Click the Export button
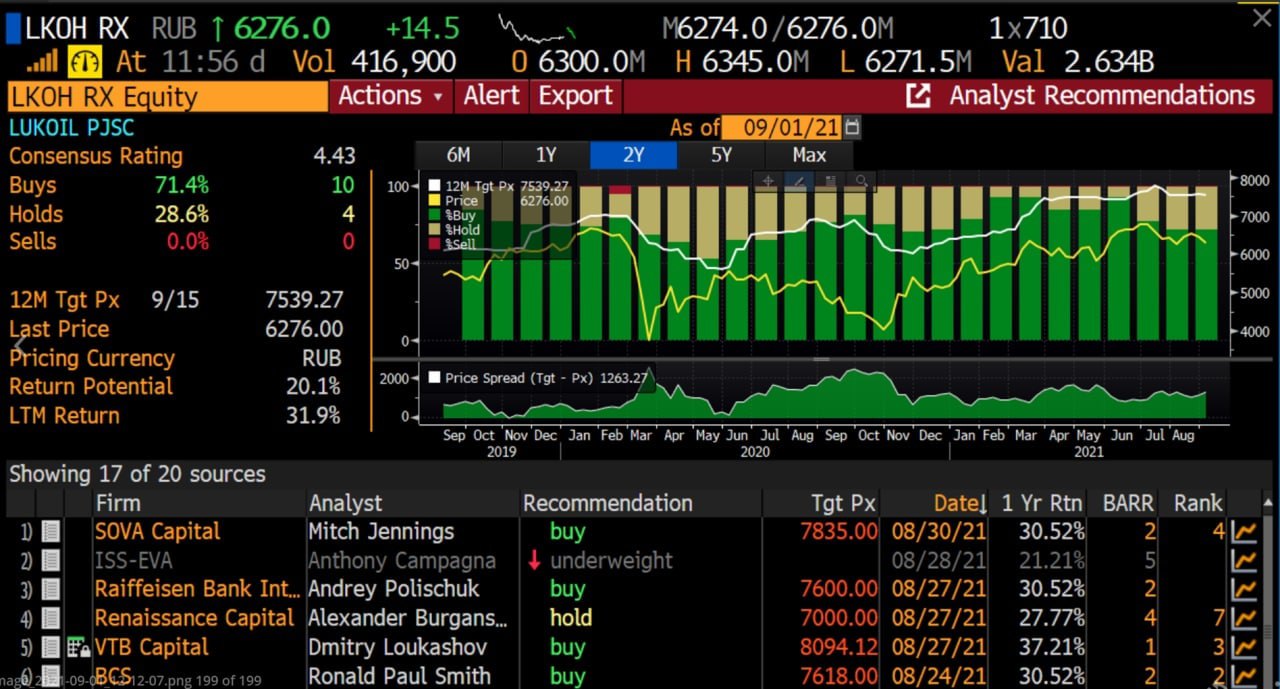 575,96
